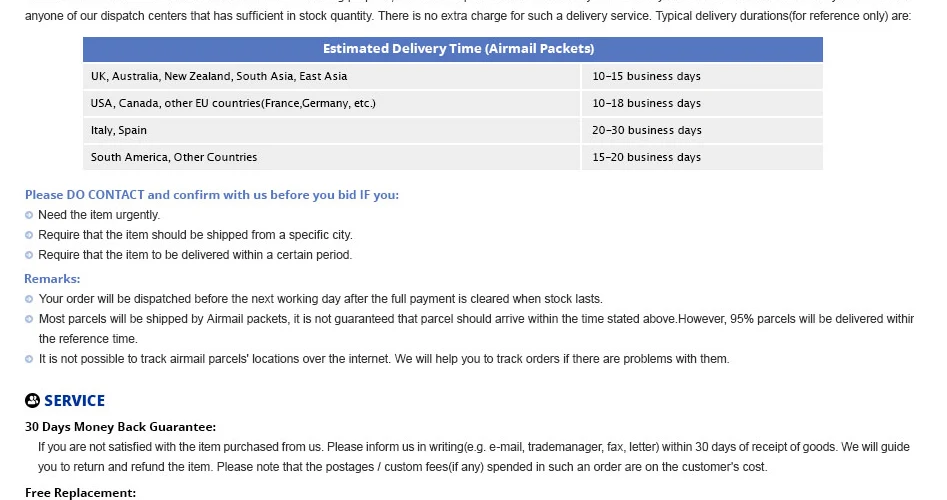Select the 'USA, Canada, other EU countries' row
The image size is (947, 500).
[453, 103]
